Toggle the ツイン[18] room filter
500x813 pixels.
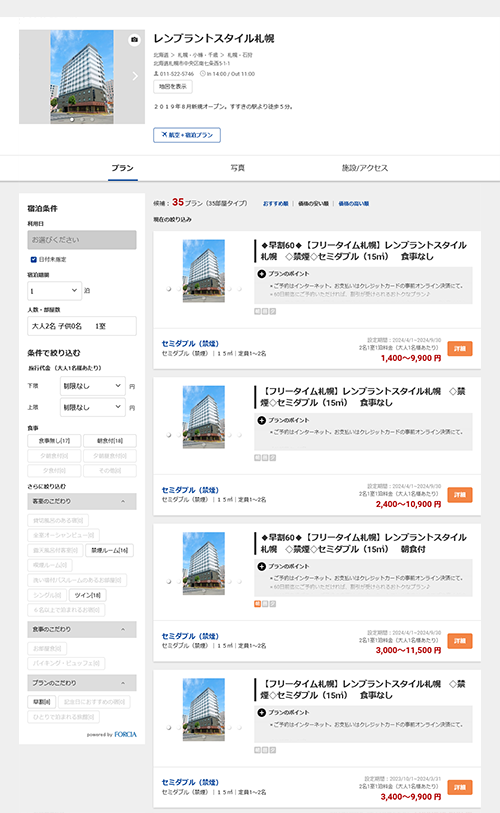click(88, 595)
